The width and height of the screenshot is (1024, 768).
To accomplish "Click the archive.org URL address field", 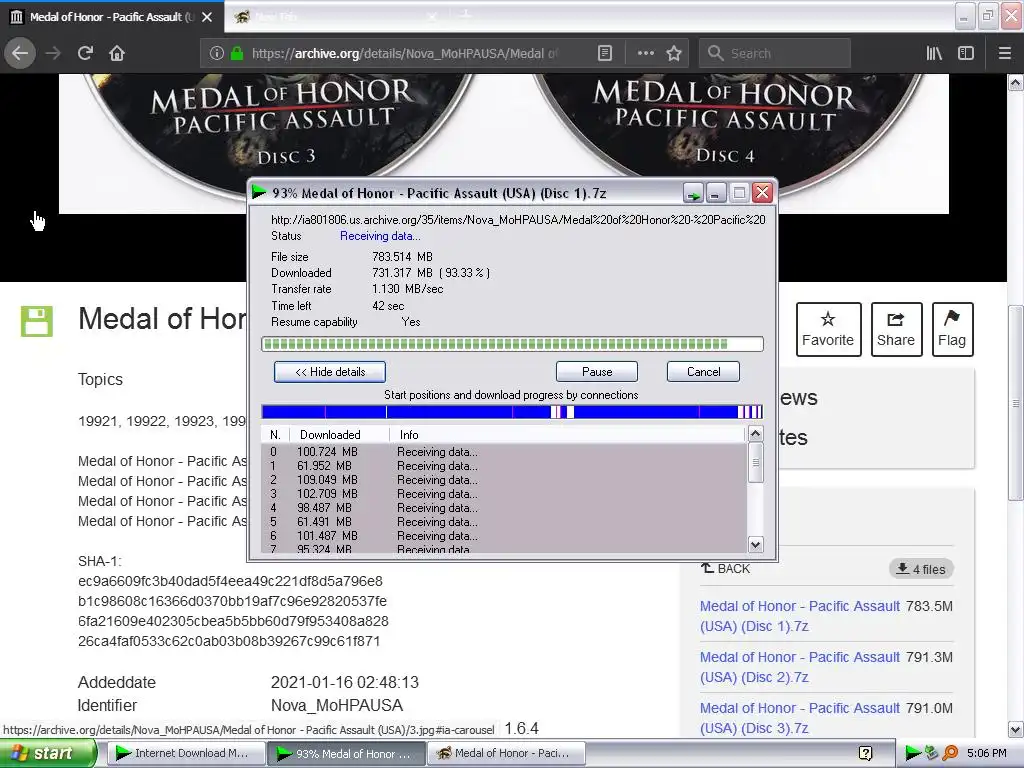I will [405, 54].
